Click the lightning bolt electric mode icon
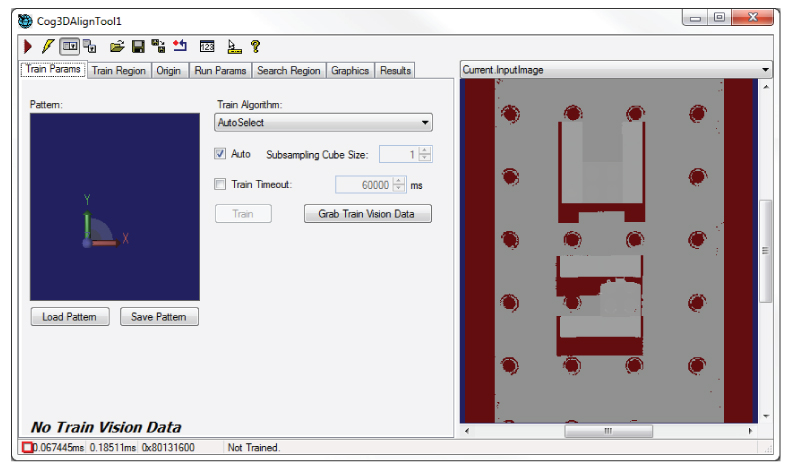The height and width of the screenshot is (465, 790). click(47, 46)
